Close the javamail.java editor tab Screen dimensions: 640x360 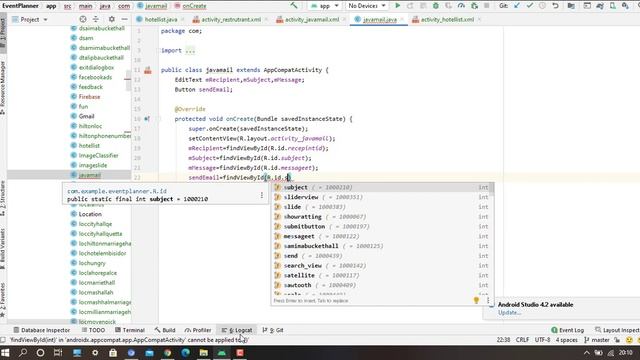pyautogui.click(x=402, y=19)
